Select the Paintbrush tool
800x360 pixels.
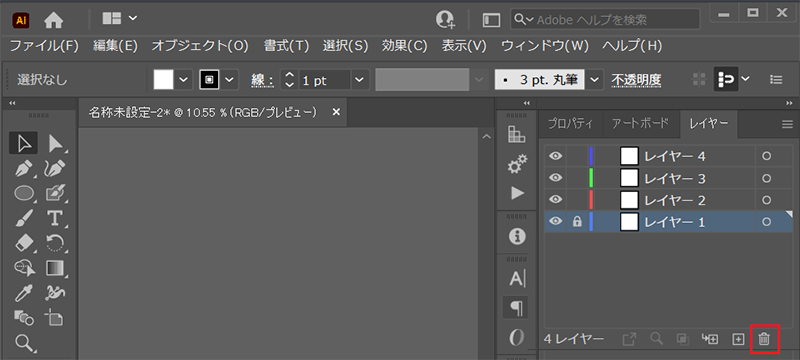pyautogui.click(x=23, y=218)
